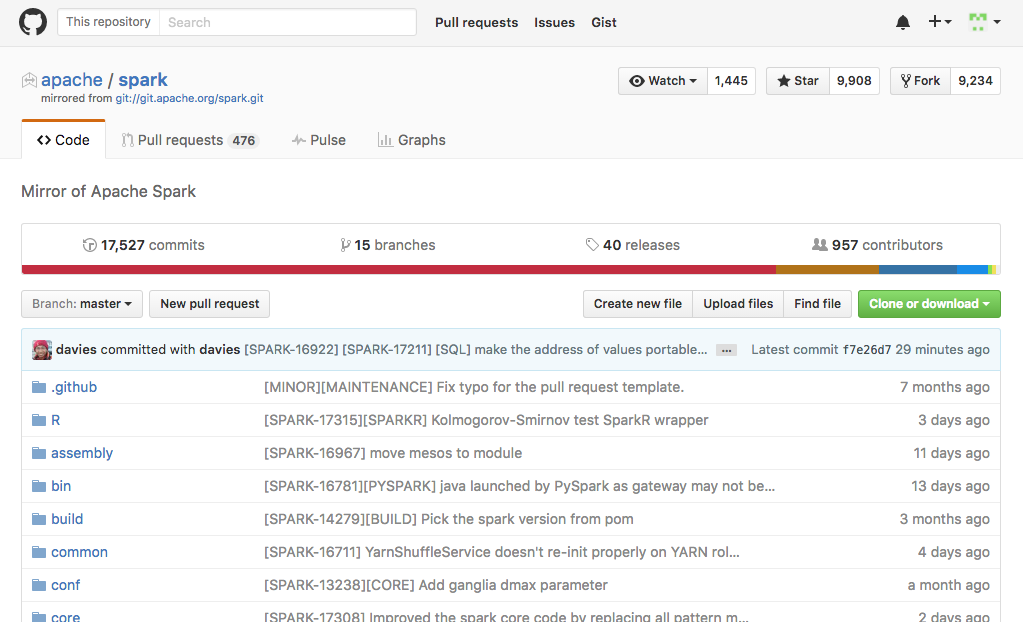Open the Graphs tab
1023x622 pixels.
[x=411, y=140]
